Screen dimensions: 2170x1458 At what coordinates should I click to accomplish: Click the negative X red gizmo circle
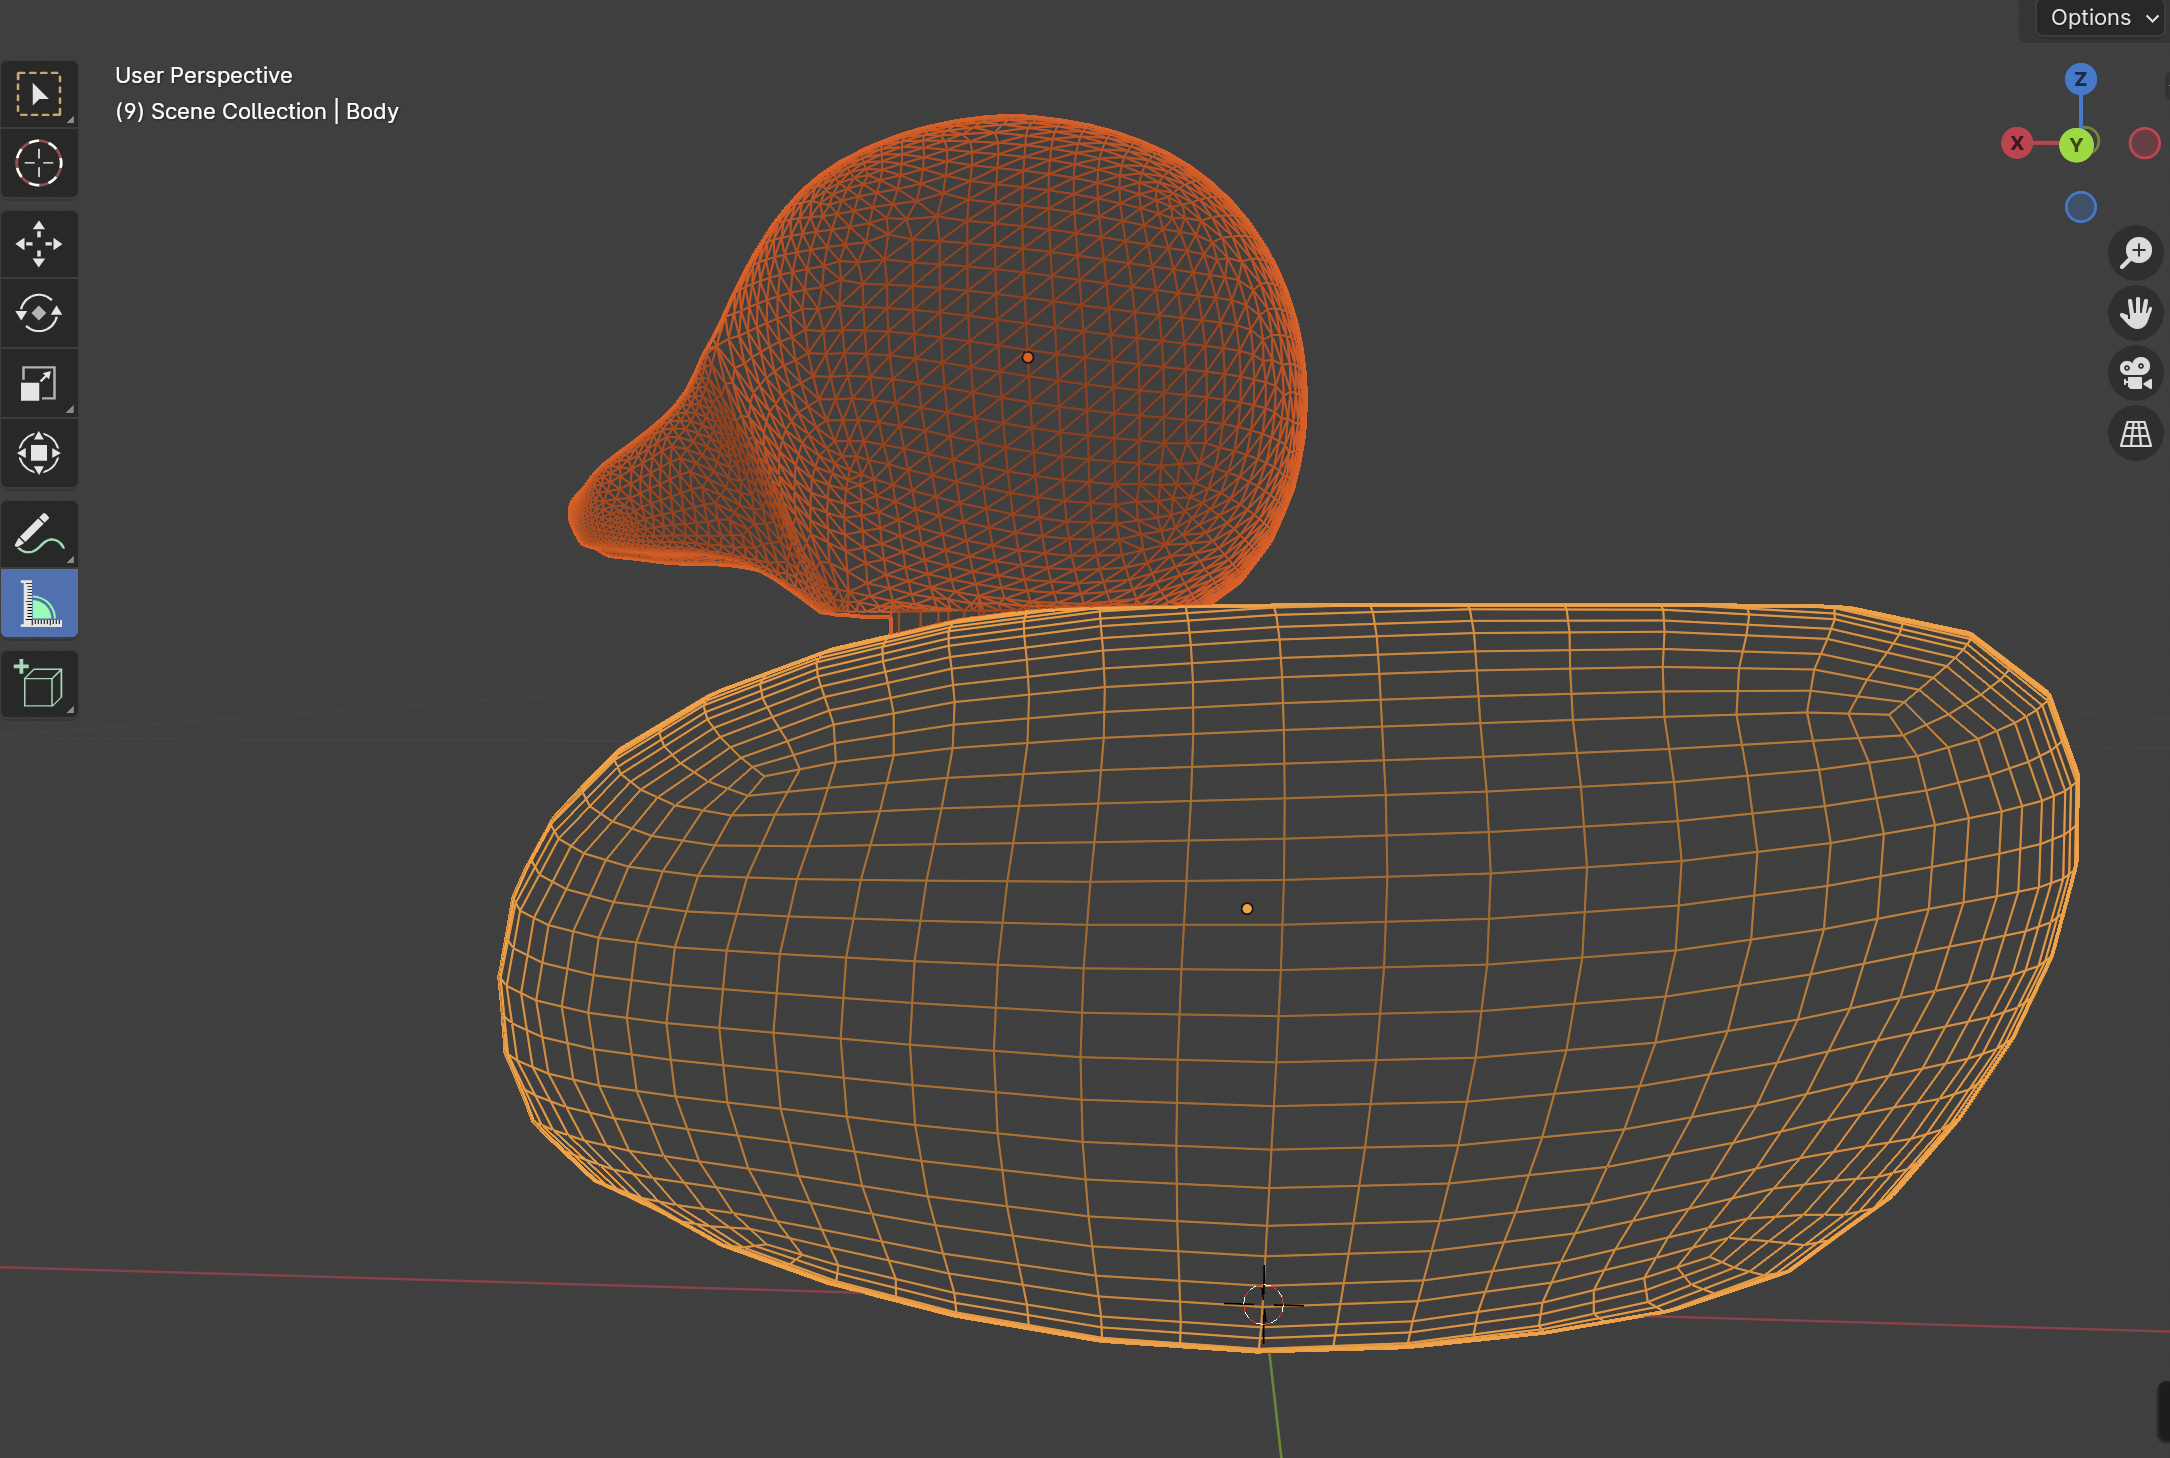tap(2144, 143)
